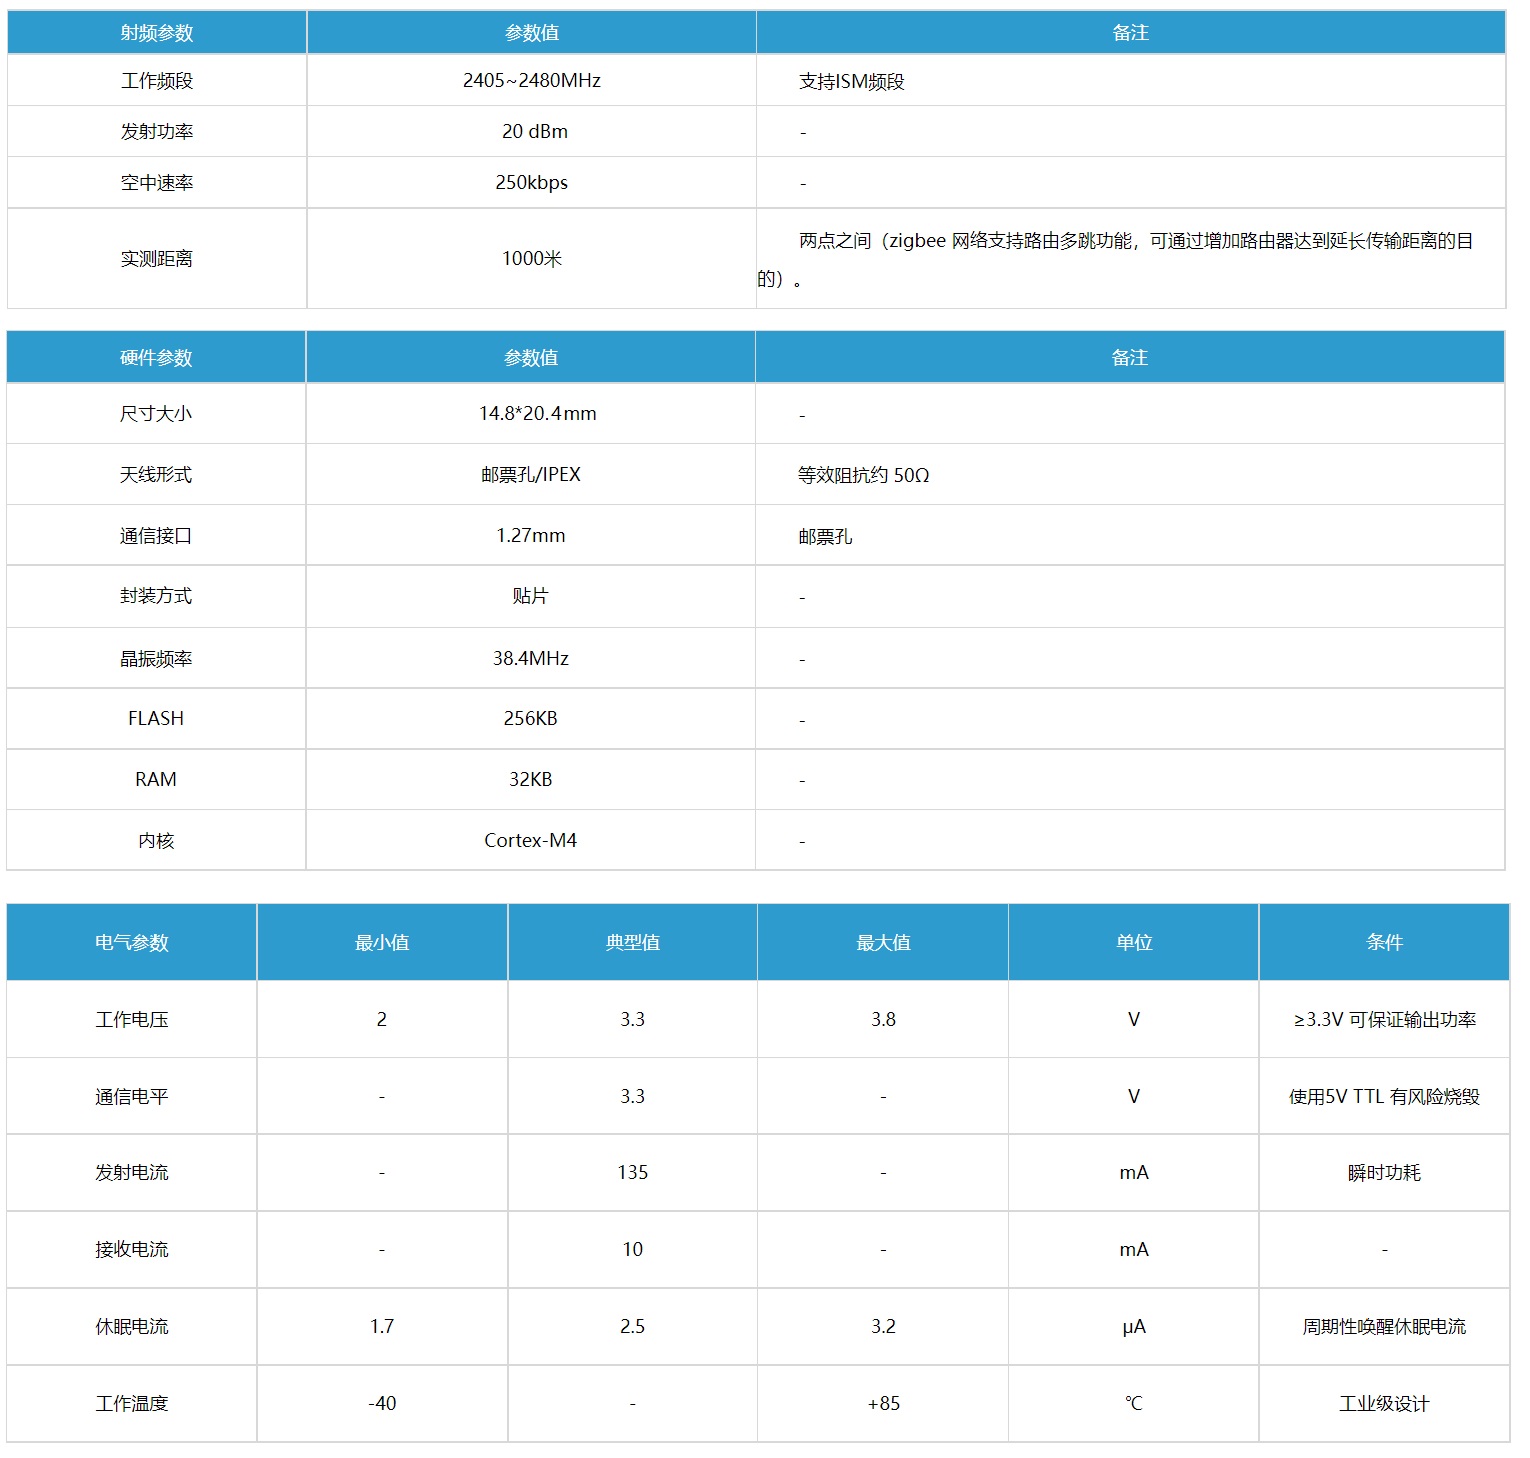Viewport: 1530px width, 1458px height.
Task: Click the 射频参数 header cell
Action: click(157, 33)
